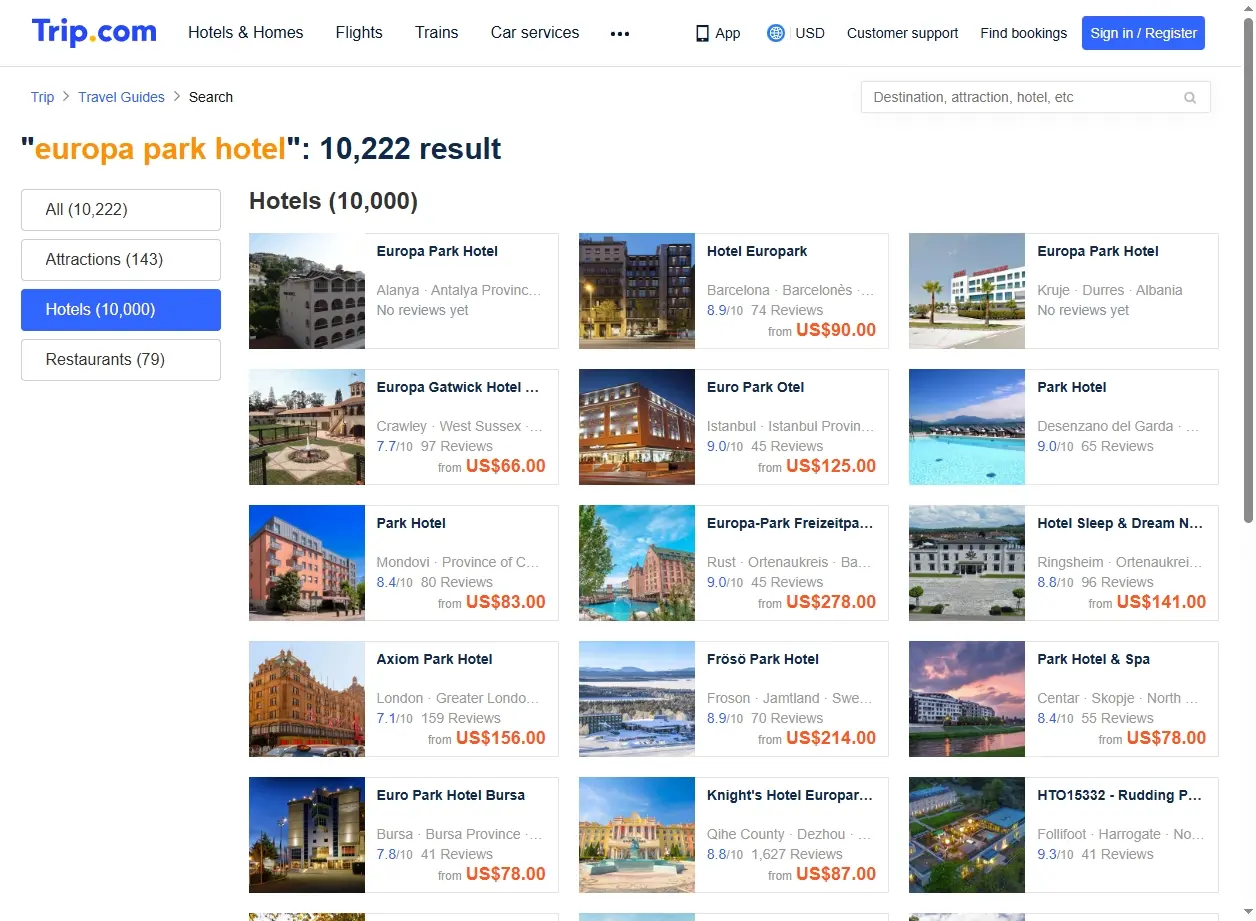
Task: Select Restaurants (79) filter tab
Action: click(121, 360)
